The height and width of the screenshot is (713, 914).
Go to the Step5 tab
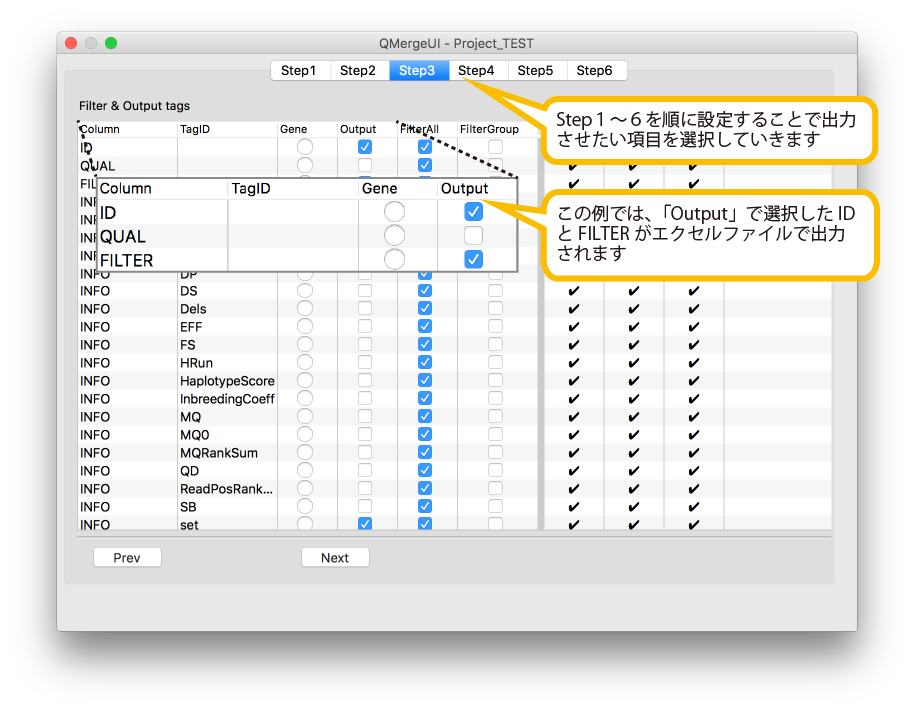coord(535,70)
